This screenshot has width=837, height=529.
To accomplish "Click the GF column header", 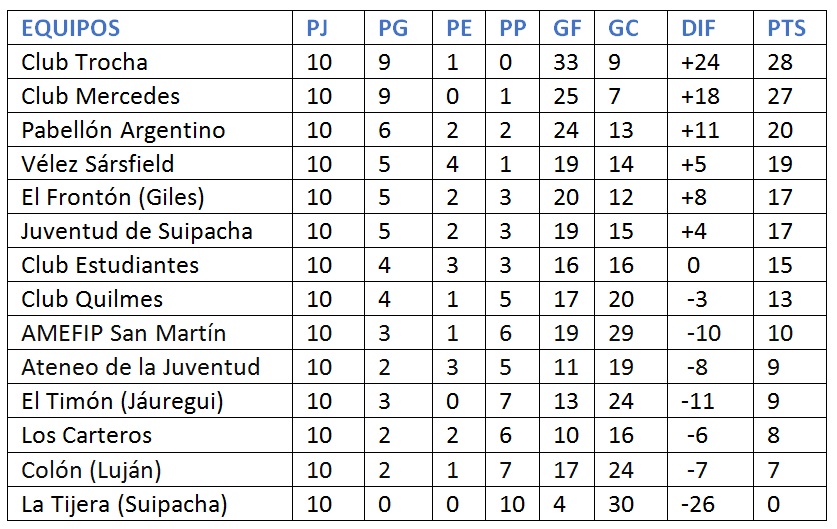I will 567,28.
